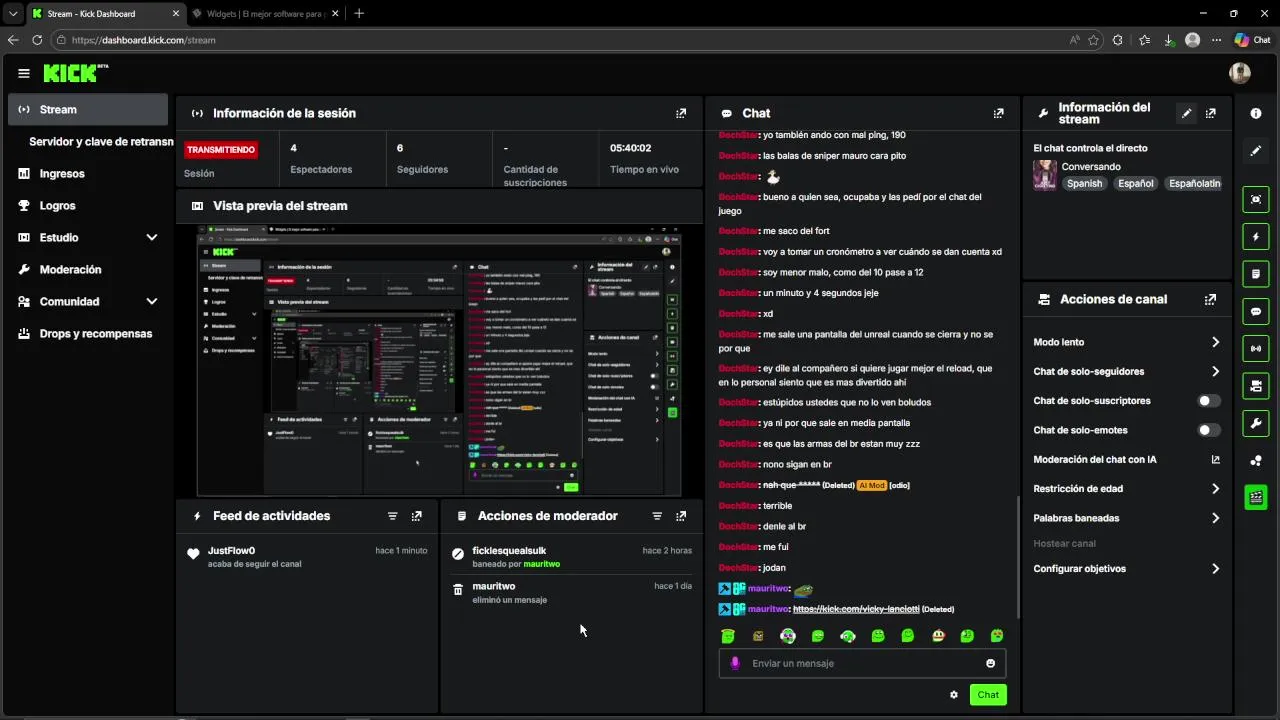Image resolution: width=1280 pixels, height=720 pixels.
Task: Toggle Chat de solo-suscriptores switch
Action: point(1209,401)
